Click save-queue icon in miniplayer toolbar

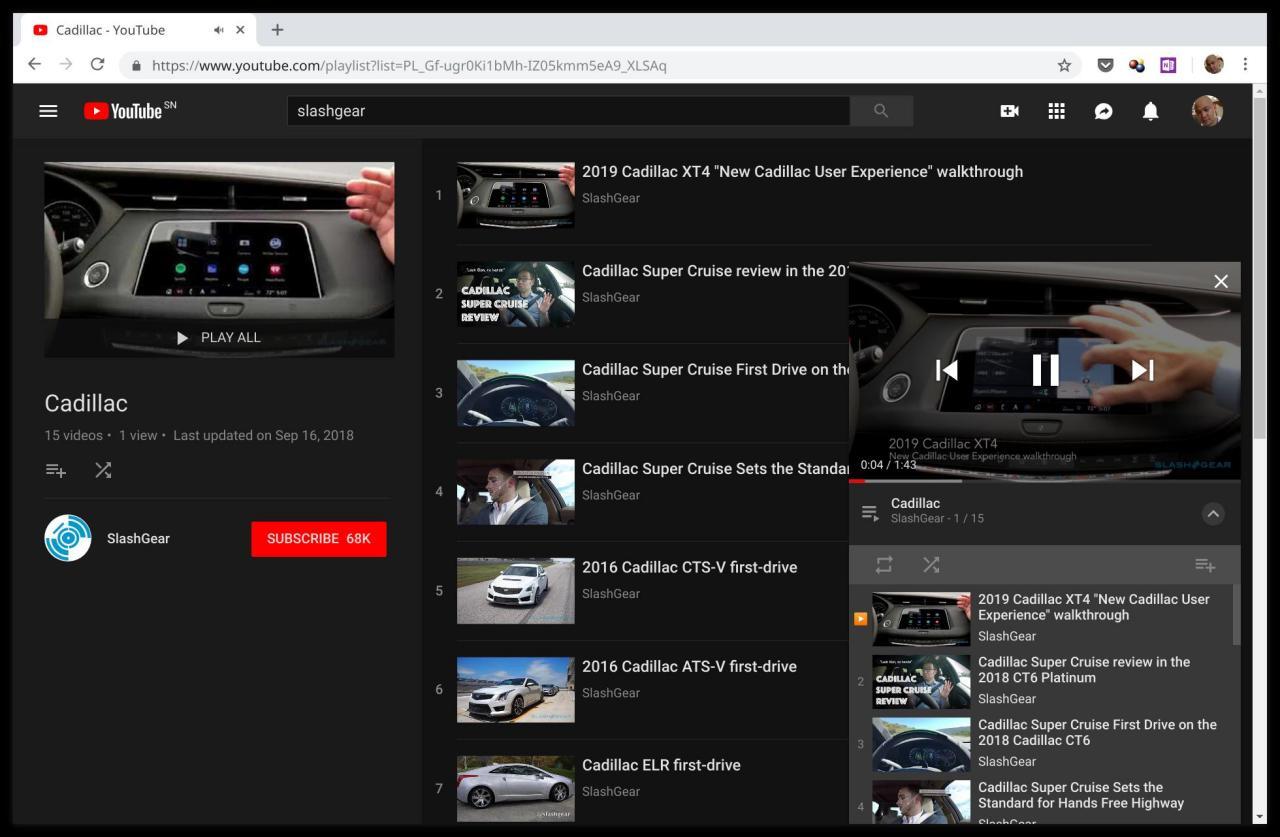(1205, 565)
